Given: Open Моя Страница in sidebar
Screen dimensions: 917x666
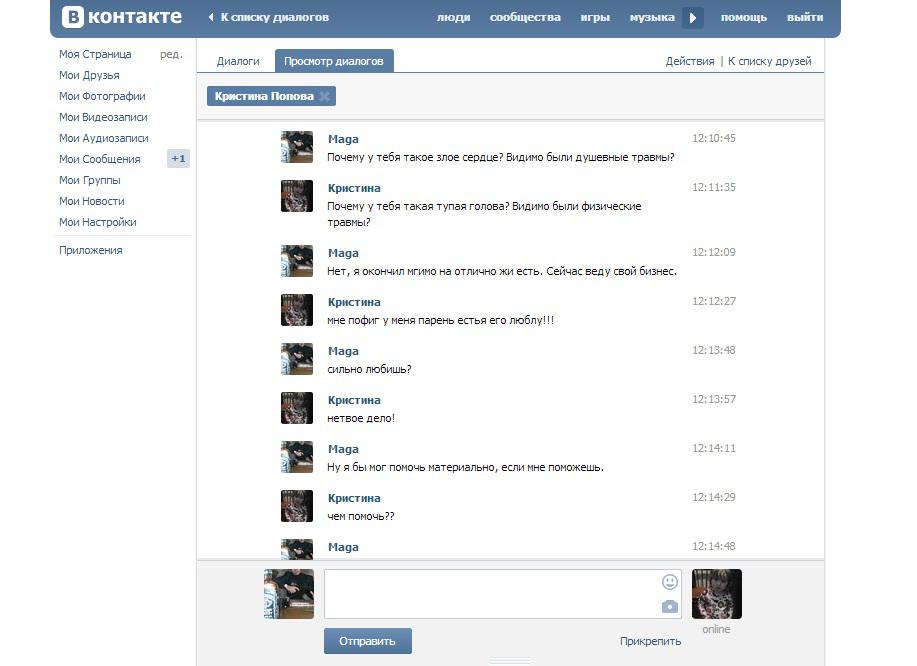Looking at the screenshot, I should coord(95,54).
